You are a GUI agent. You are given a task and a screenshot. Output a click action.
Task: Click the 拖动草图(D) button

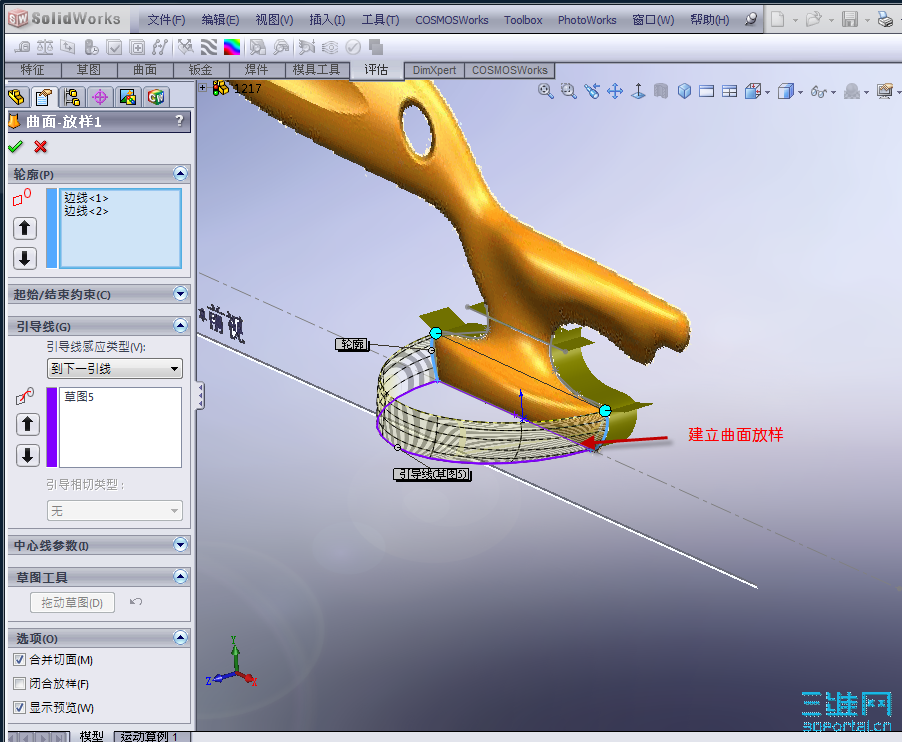(72, 602)
